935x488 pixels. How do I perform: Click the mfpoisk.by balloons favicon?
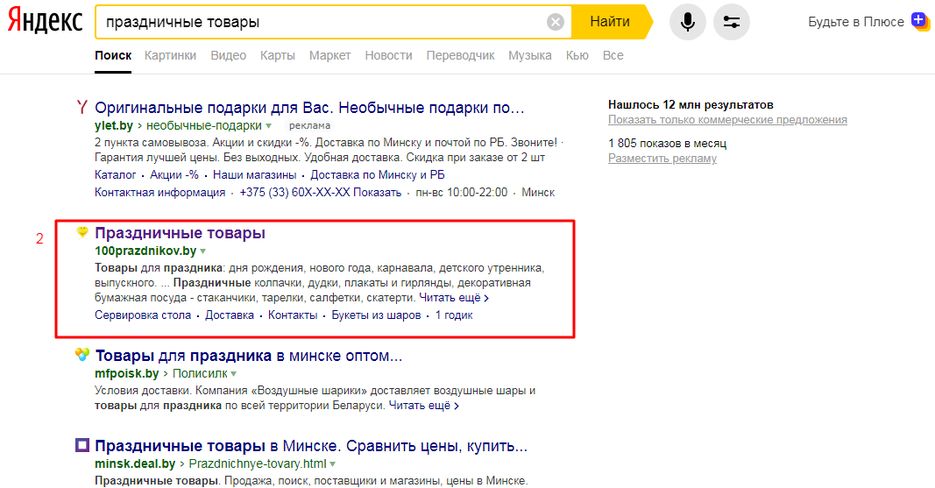click(82, 355)
